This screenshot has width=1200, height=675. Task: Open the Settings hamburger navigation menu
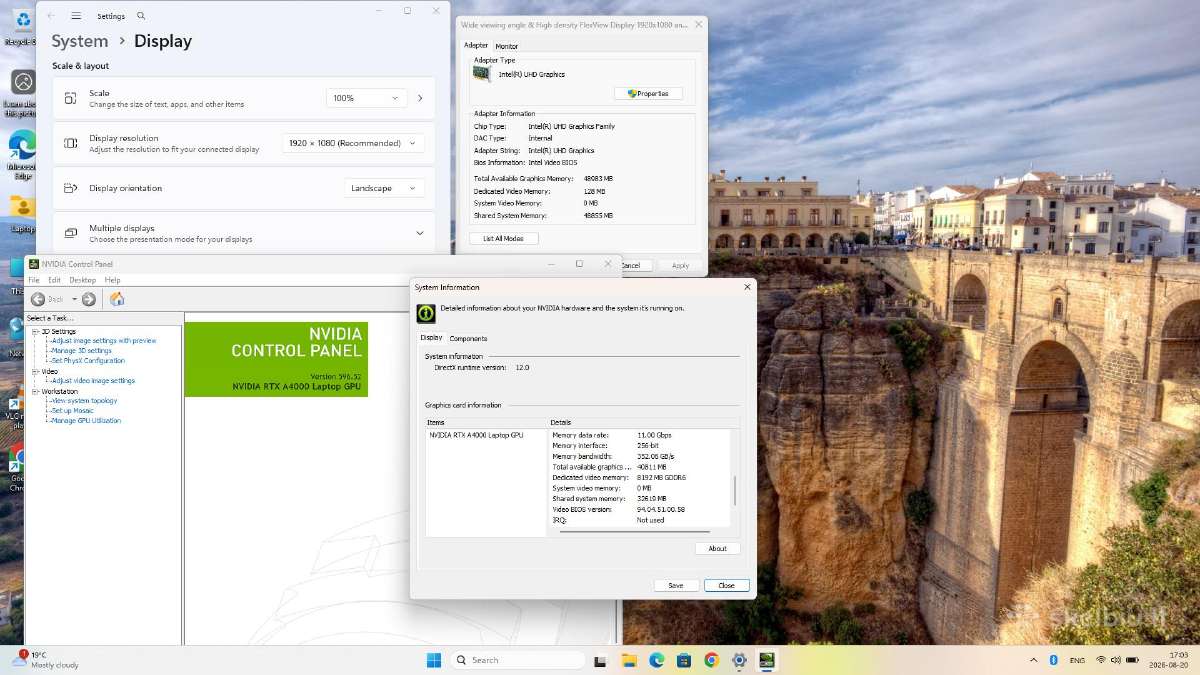click(x=76, y=16)
